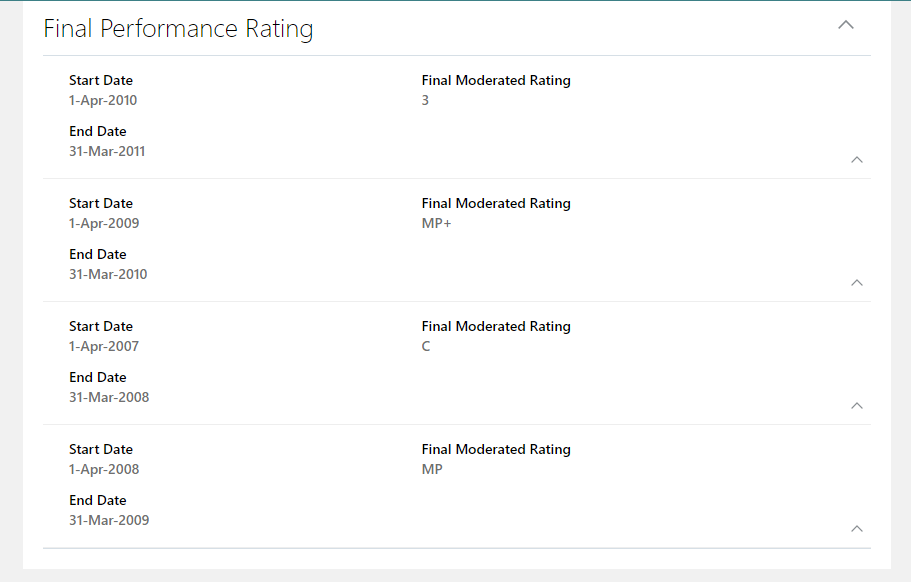911x582 pixels.
Task: Click the End Date label in the first record
Action: (97, 131)
